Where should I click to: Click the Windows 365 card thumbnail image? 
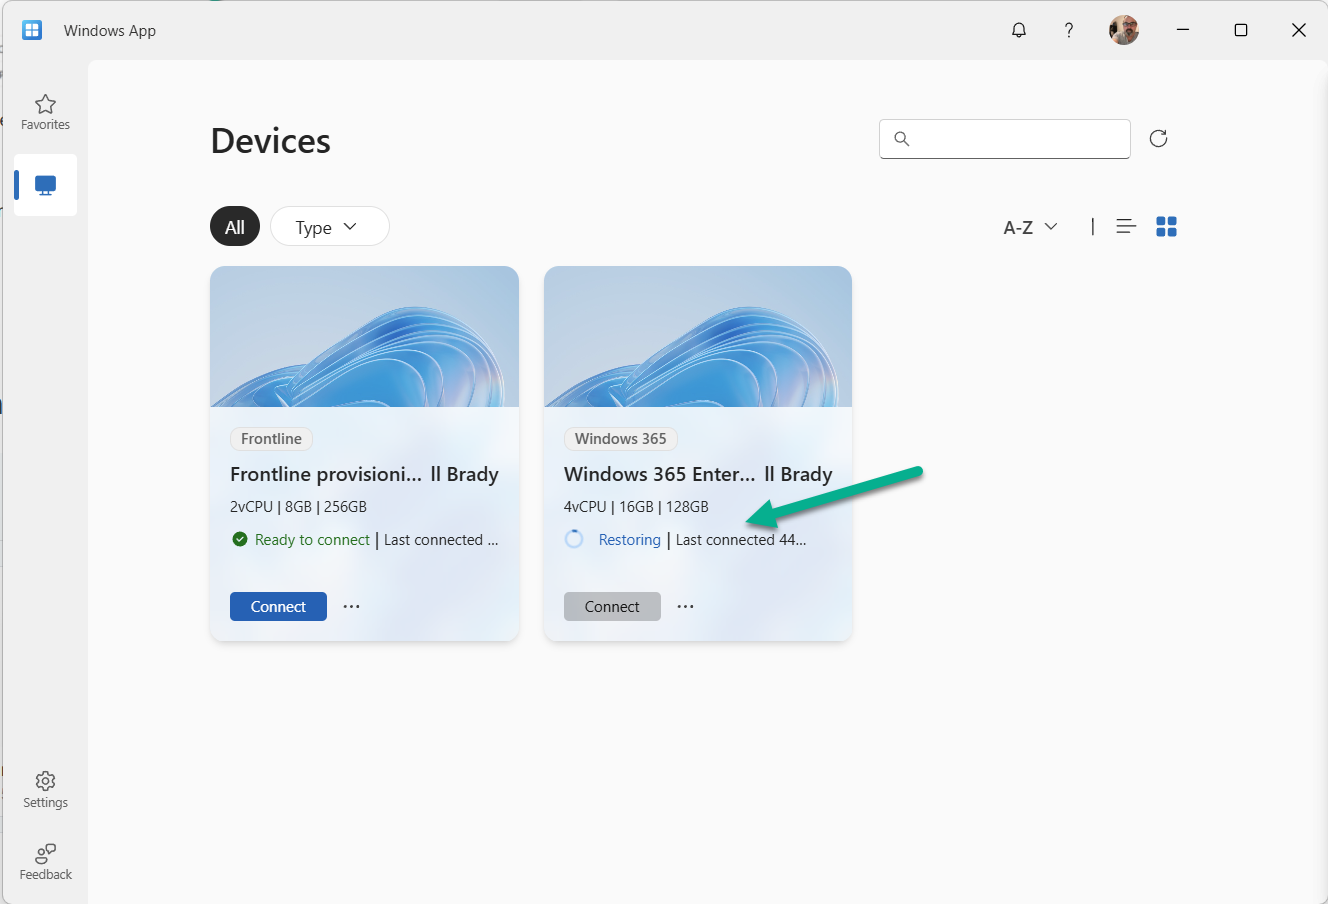tap(698, 337)
